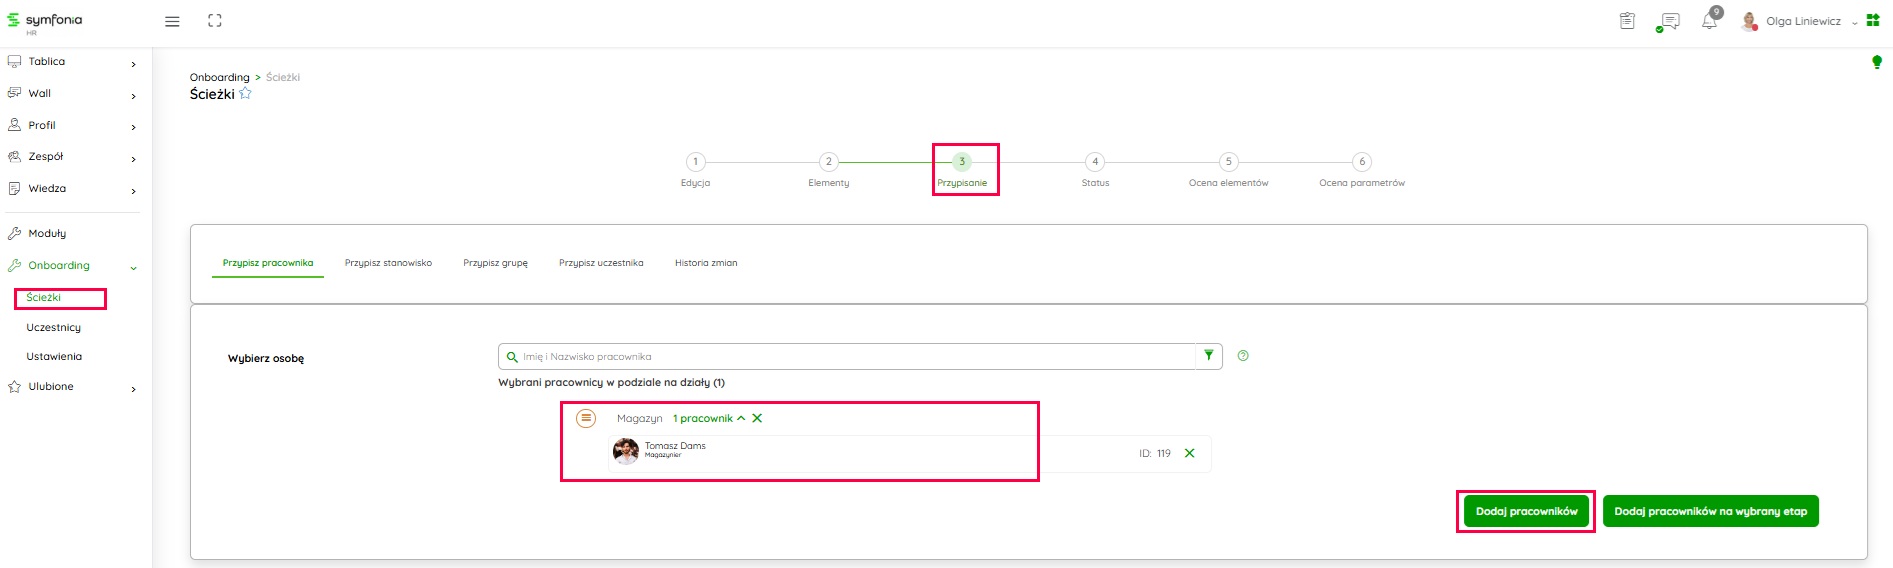Go to step 4 Status
This screenshot has height=568, width=1893.
pos(1095,162)
